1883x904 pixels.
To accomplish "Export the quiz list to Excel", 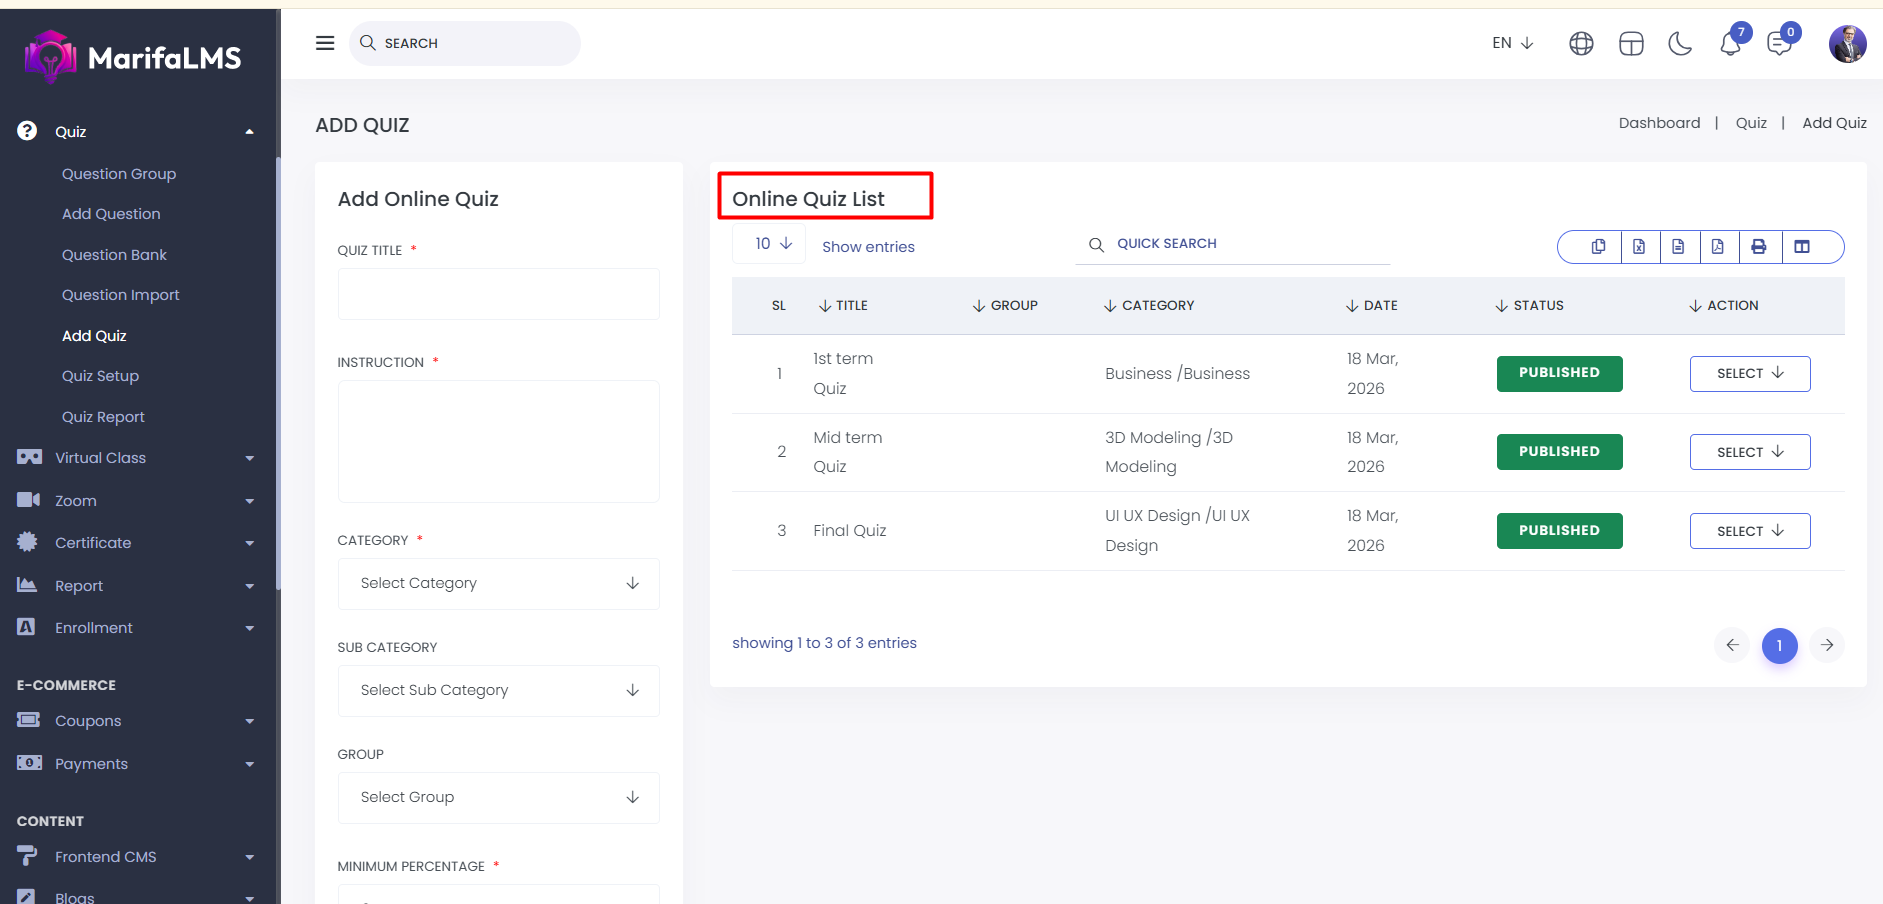I will [x=1639, y=247].
